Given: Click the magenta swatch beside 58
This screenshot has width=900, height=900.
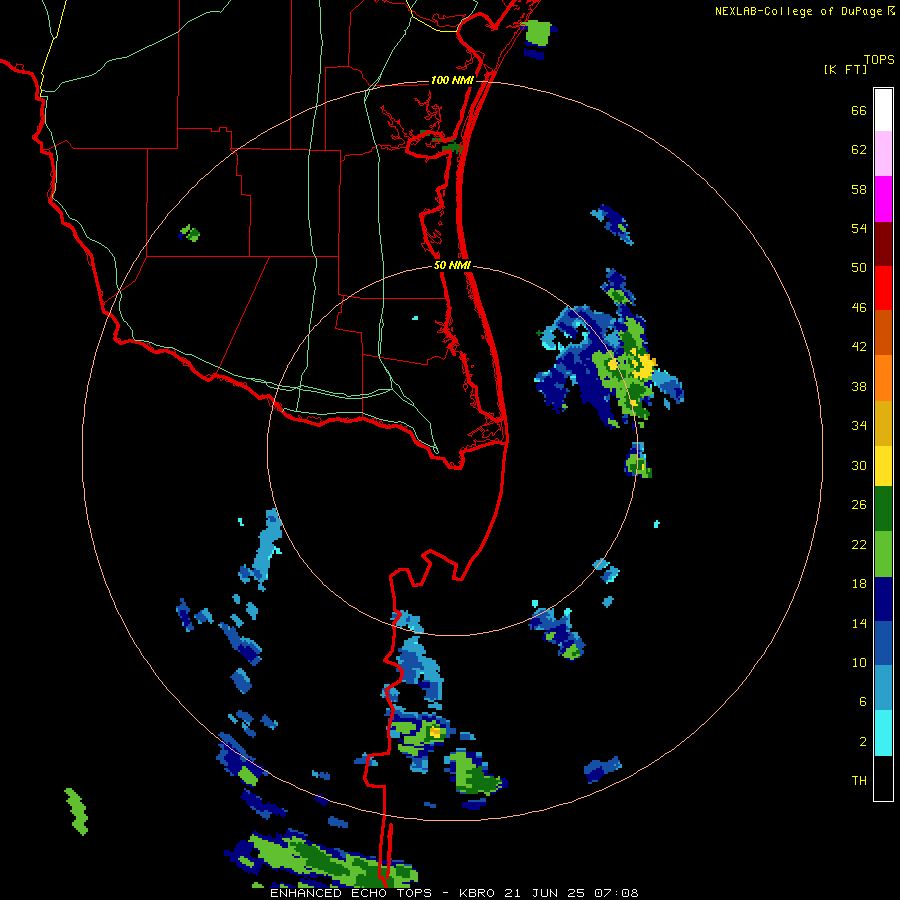Looking at the screenshot, I should click(x=883, y=199).
